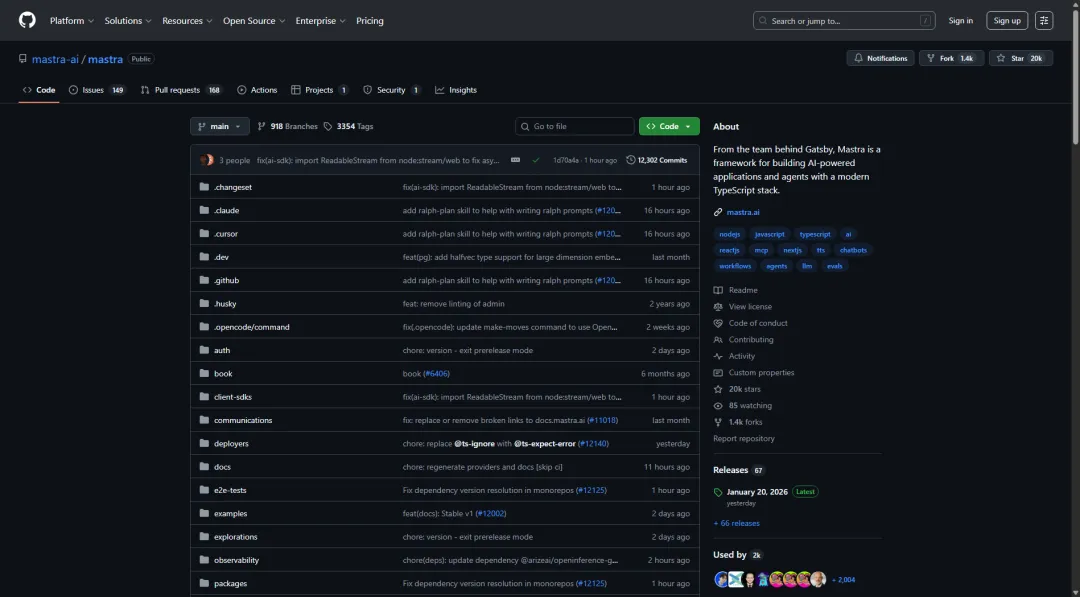Star the repository with Star button

point(1021,59)
